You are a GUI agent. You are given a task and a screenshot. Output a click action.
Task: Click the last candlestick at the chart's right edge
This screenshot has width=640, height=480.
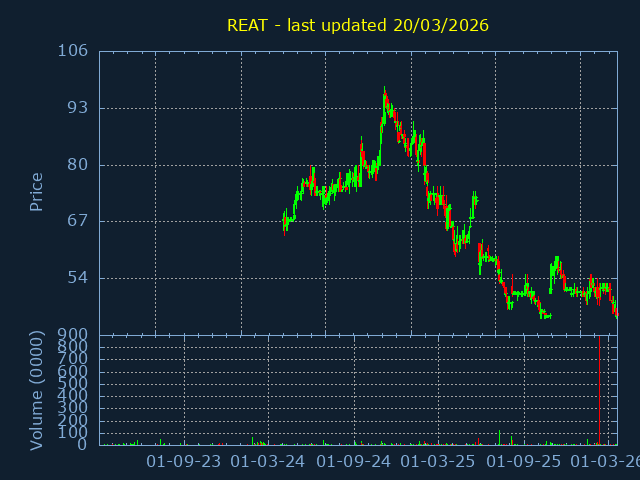click(616, 312)
